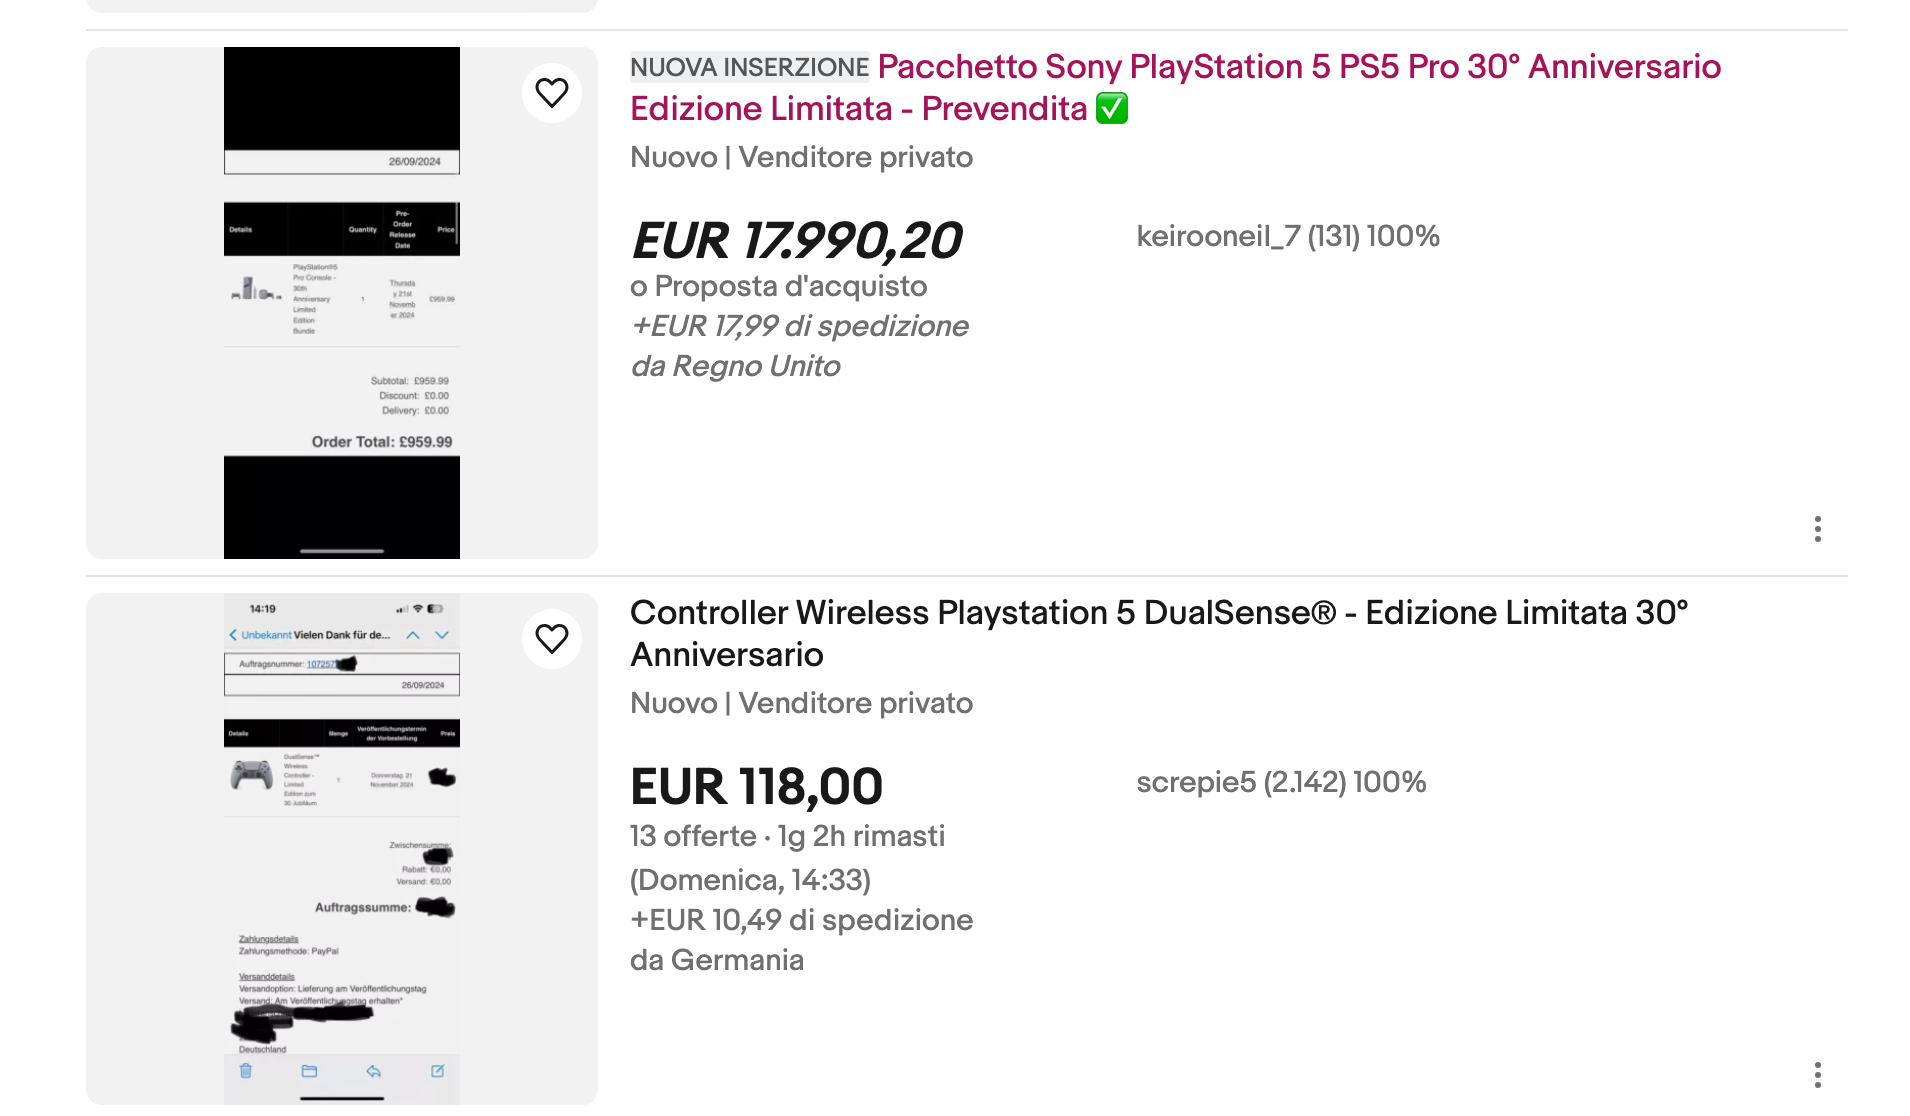This screenshot has height=1116, width=1910.
Task: Click the folder icon in the DualSense email screenshot
Action: [x=309, y=1071]
